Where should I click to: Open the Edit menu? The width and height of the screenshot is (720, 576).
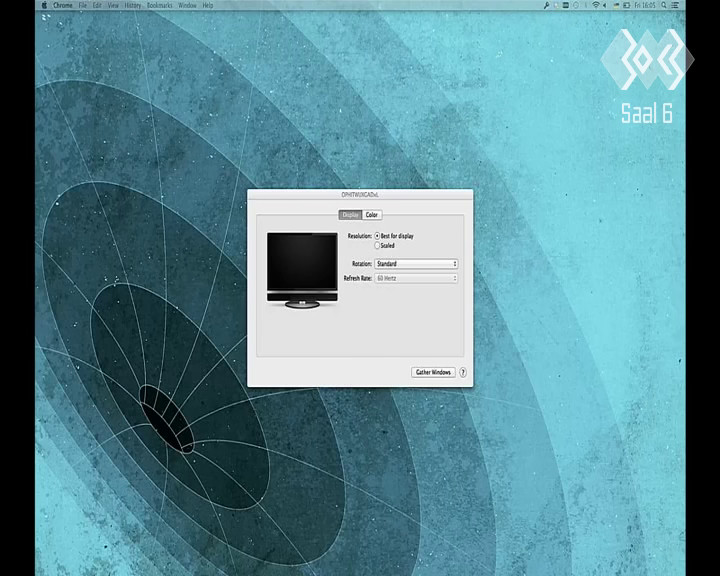click(x=97, y=5)
